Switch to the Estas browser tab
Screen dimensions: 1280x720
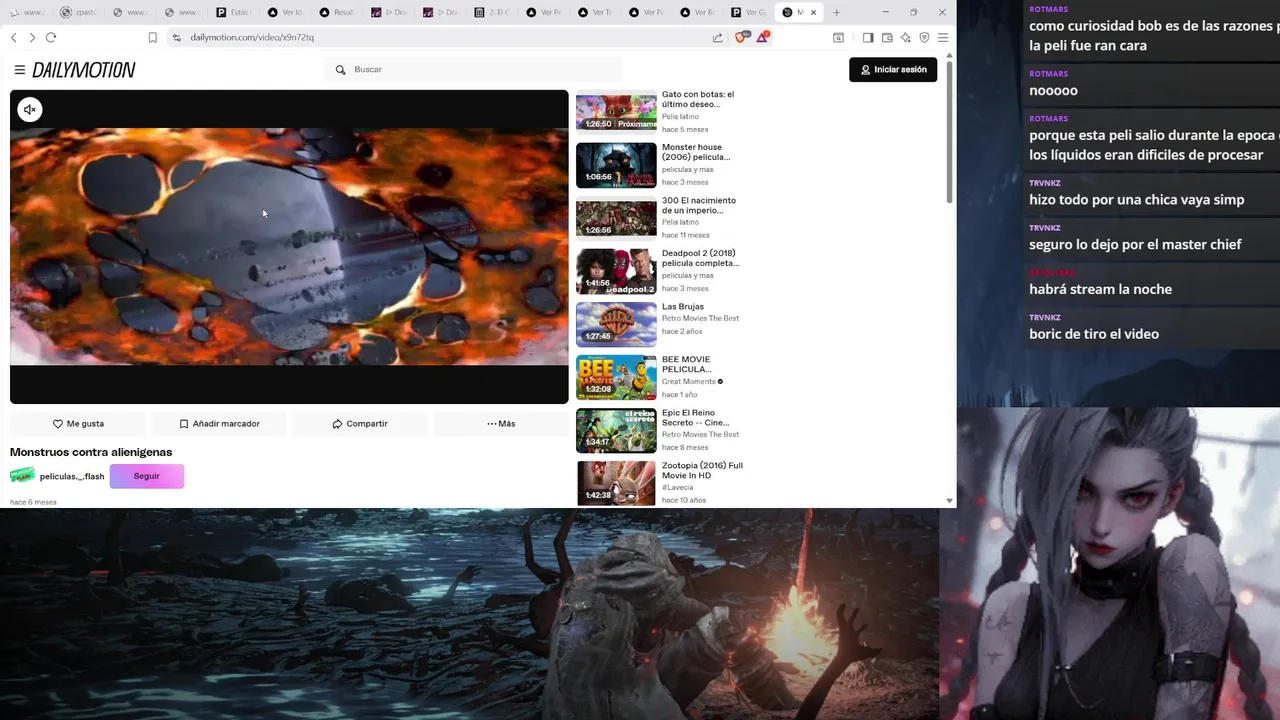click(x=234, y=12)
